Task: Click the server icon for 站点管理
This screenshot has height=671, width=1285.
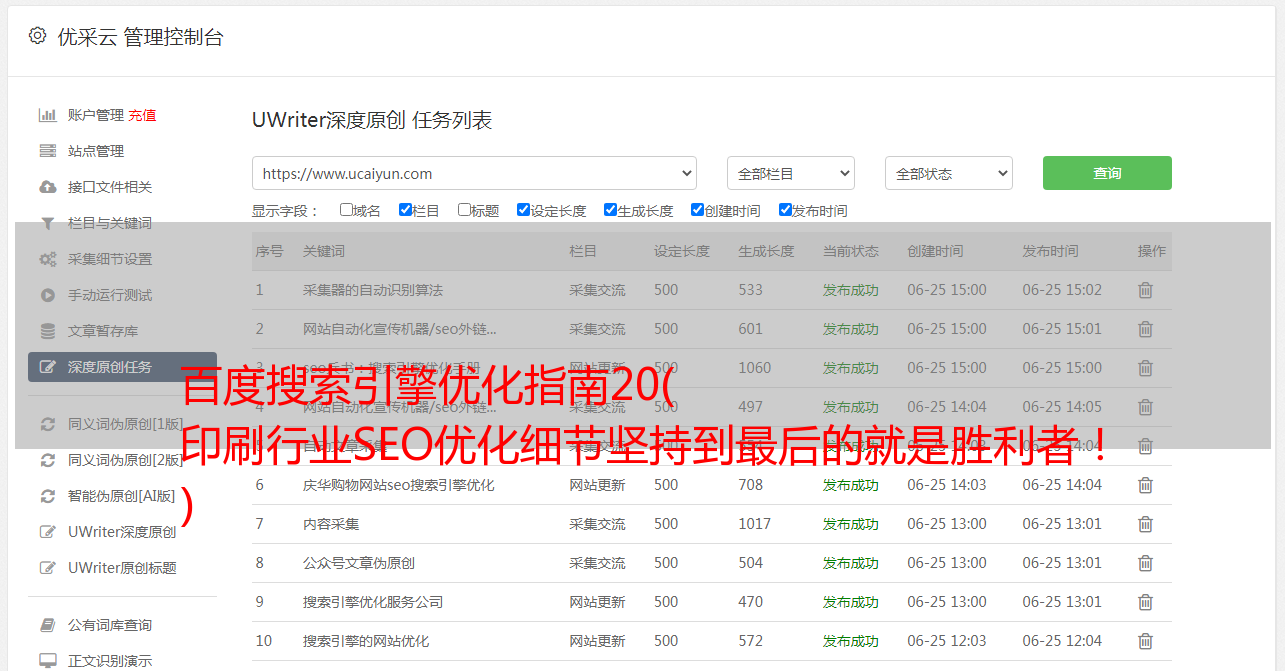Action: 47,151
